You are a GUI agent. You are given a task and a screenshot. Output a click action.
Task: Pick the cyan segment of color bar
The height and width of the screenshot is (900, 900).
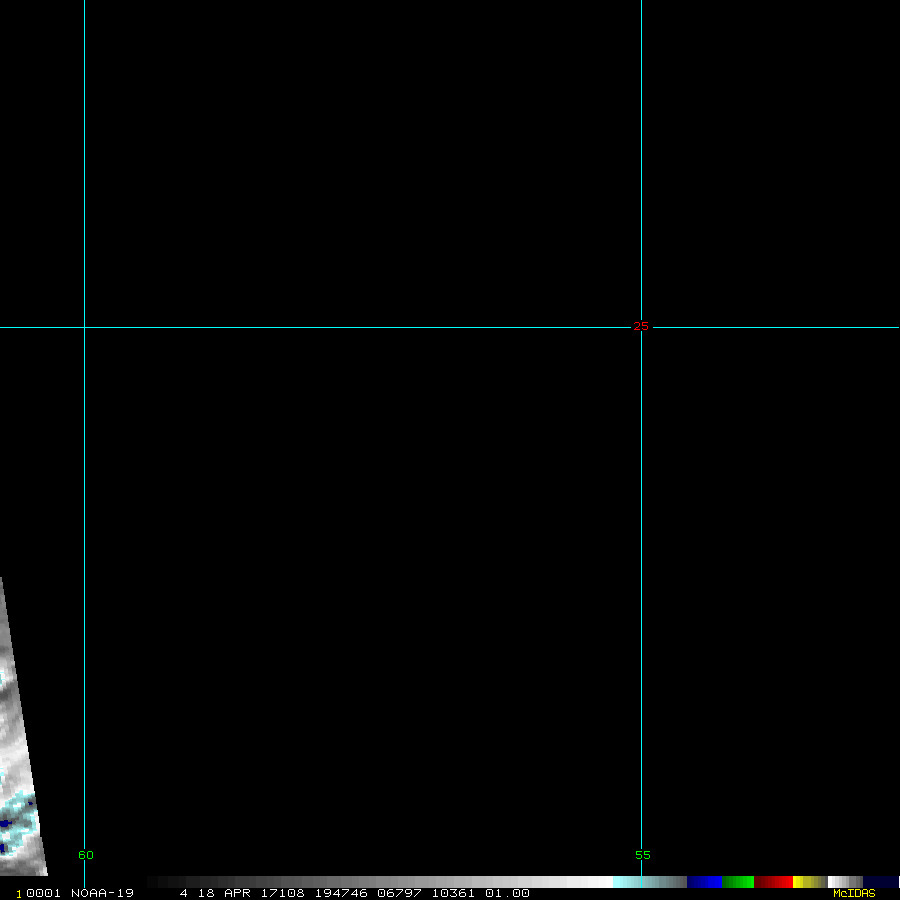[x=649, y=882]
